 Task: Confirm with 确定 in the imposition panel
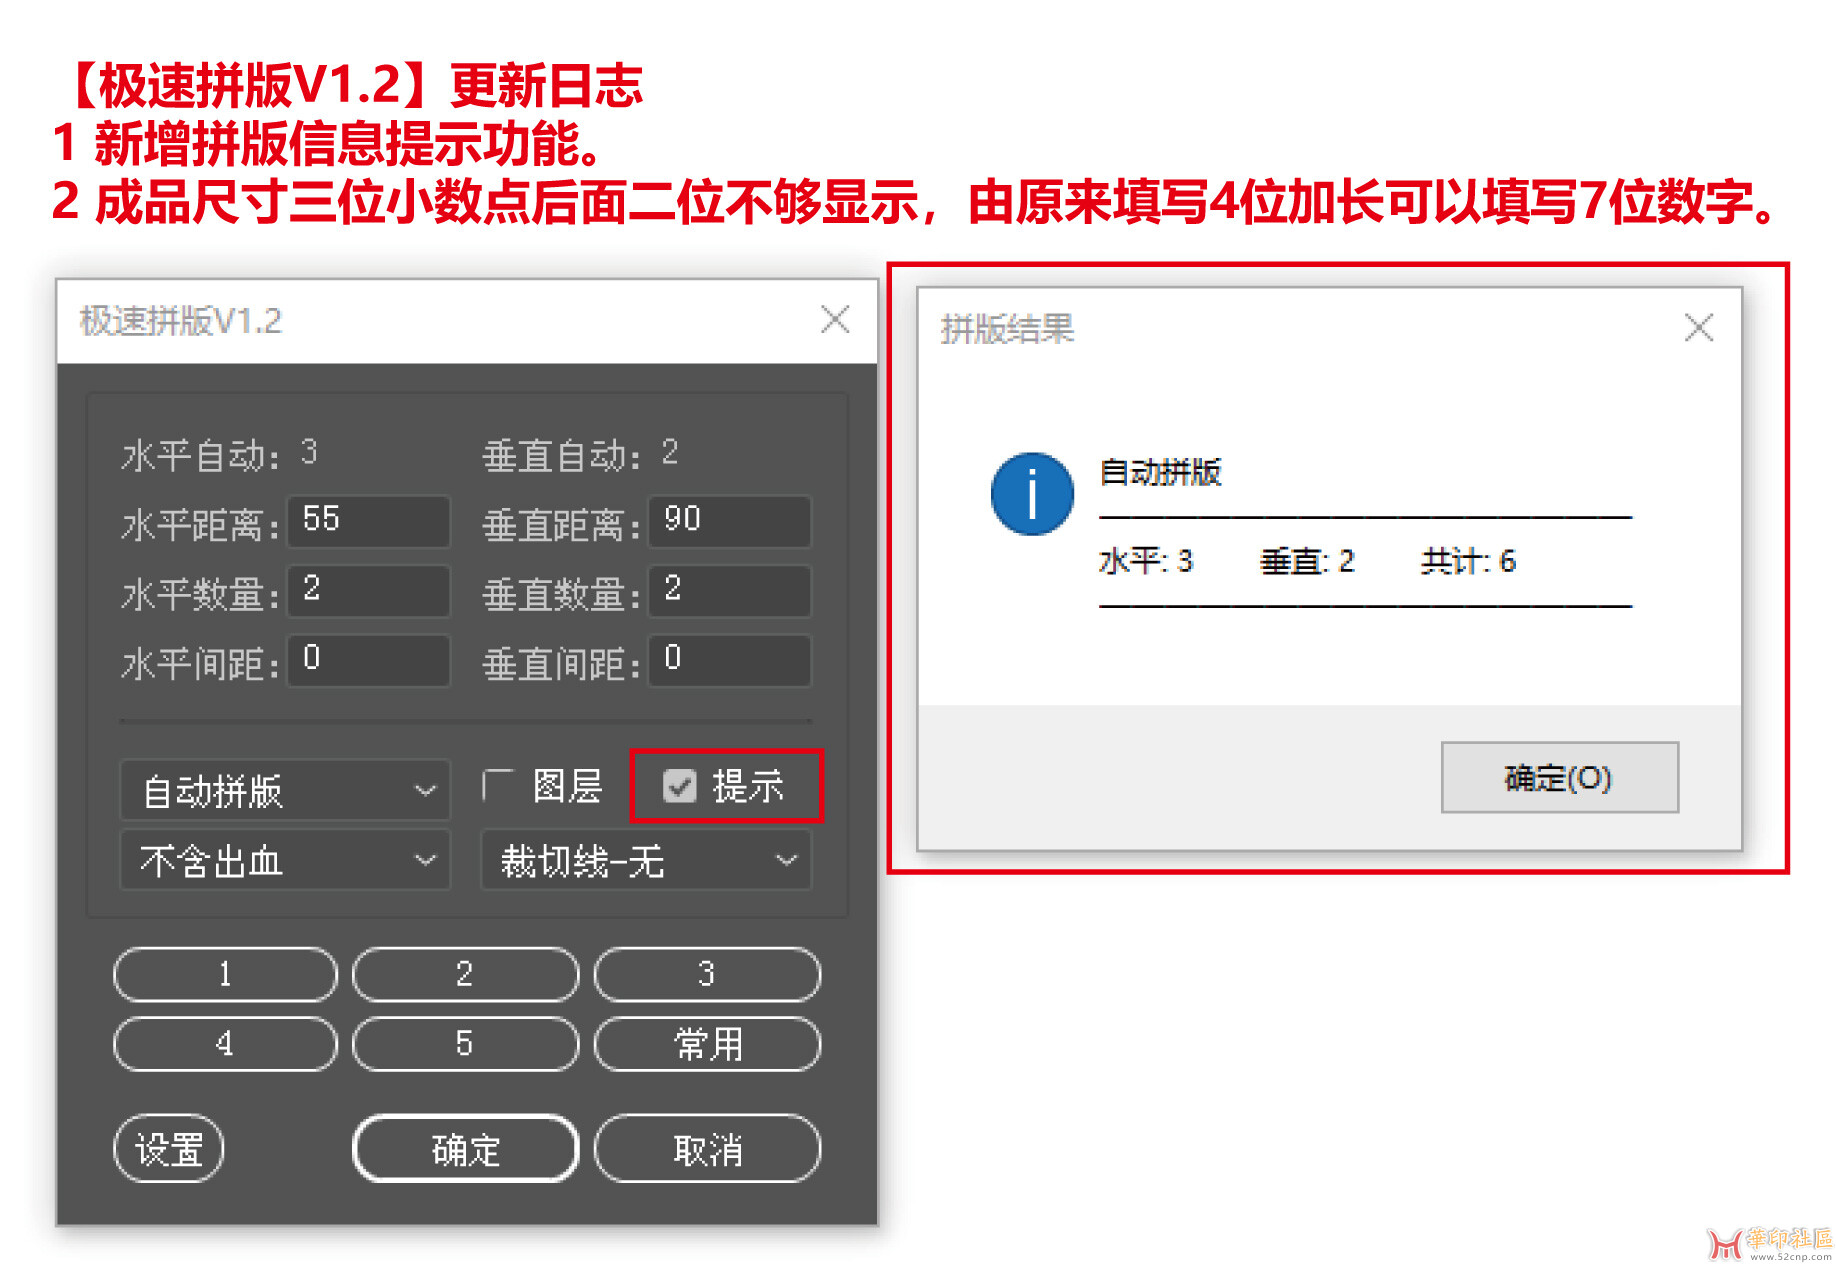click(466, 1149)
